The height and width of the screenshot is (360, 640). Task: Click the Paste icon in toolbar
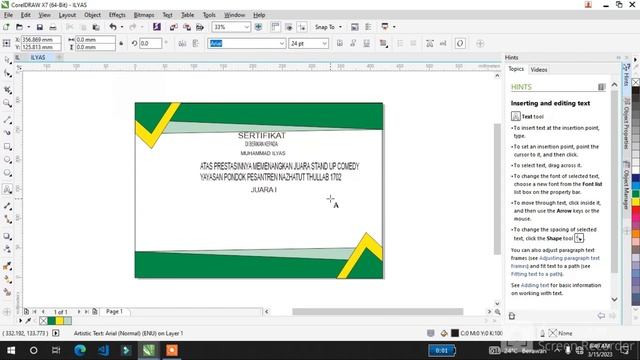coord(96,27)
